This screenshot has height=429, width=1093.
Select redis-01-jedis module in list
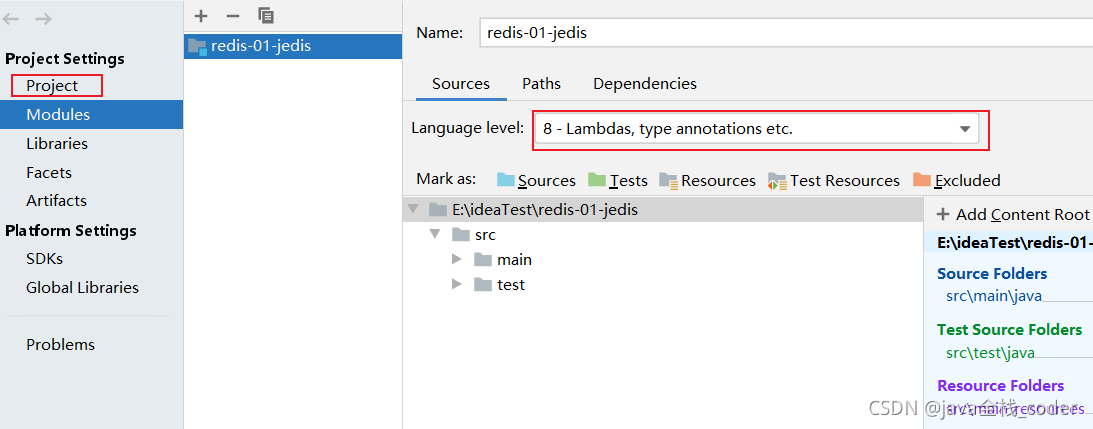click(293, 47)
